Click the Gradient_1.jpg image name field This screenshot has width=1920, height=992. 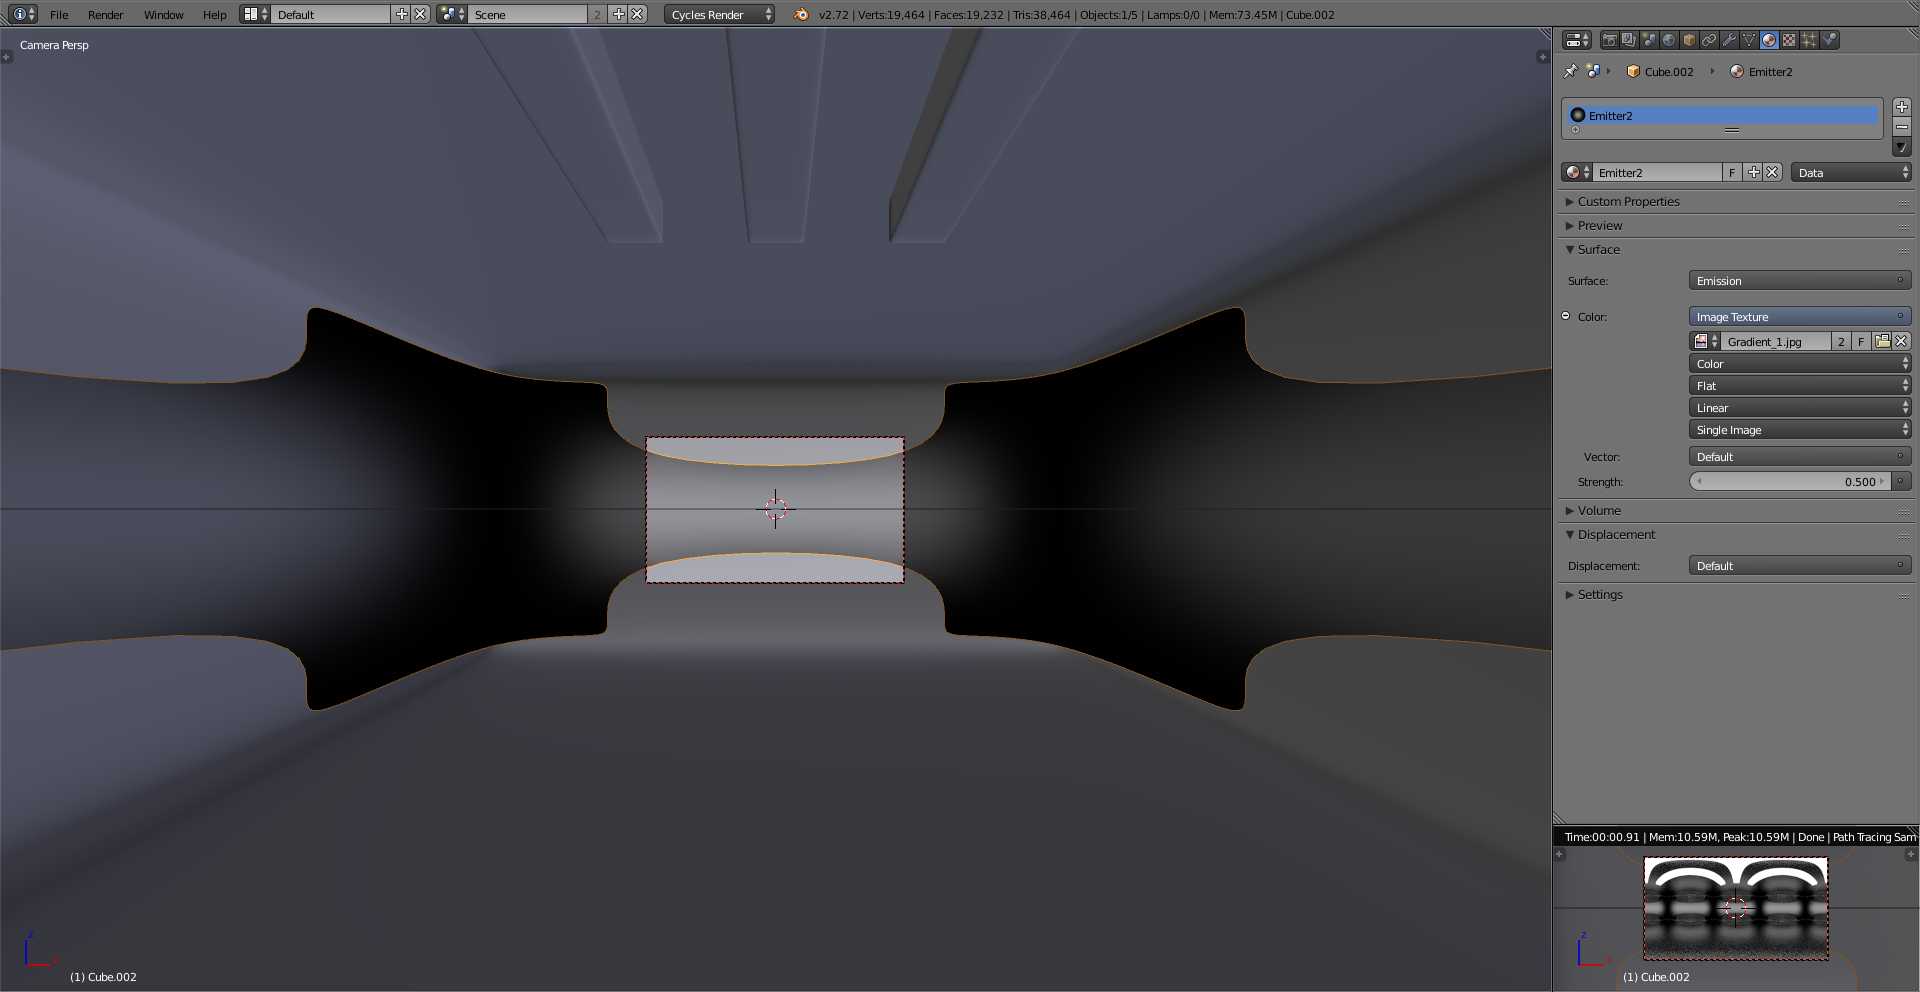click(x=1776, y=341)
